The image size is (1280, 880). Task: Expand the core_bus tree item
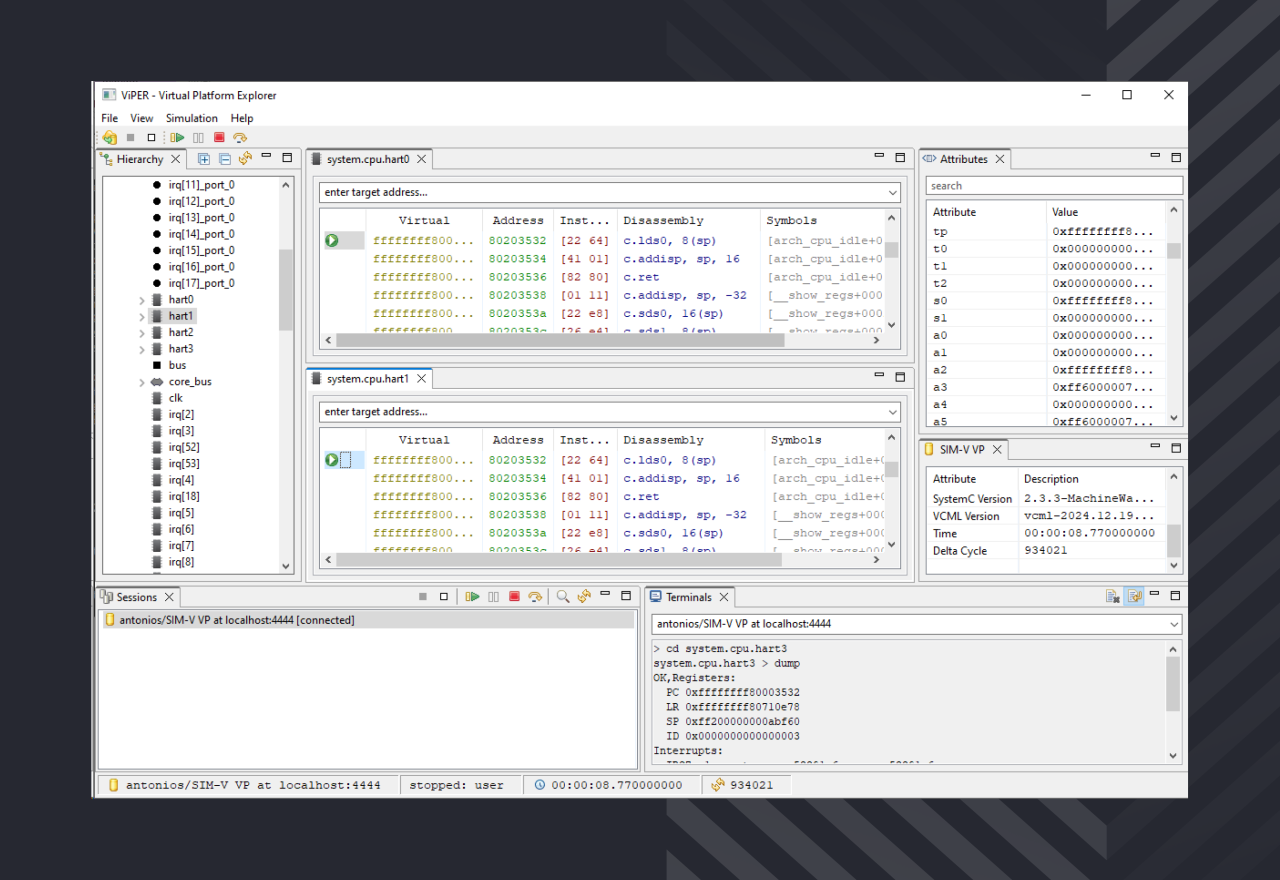[142, 381]
